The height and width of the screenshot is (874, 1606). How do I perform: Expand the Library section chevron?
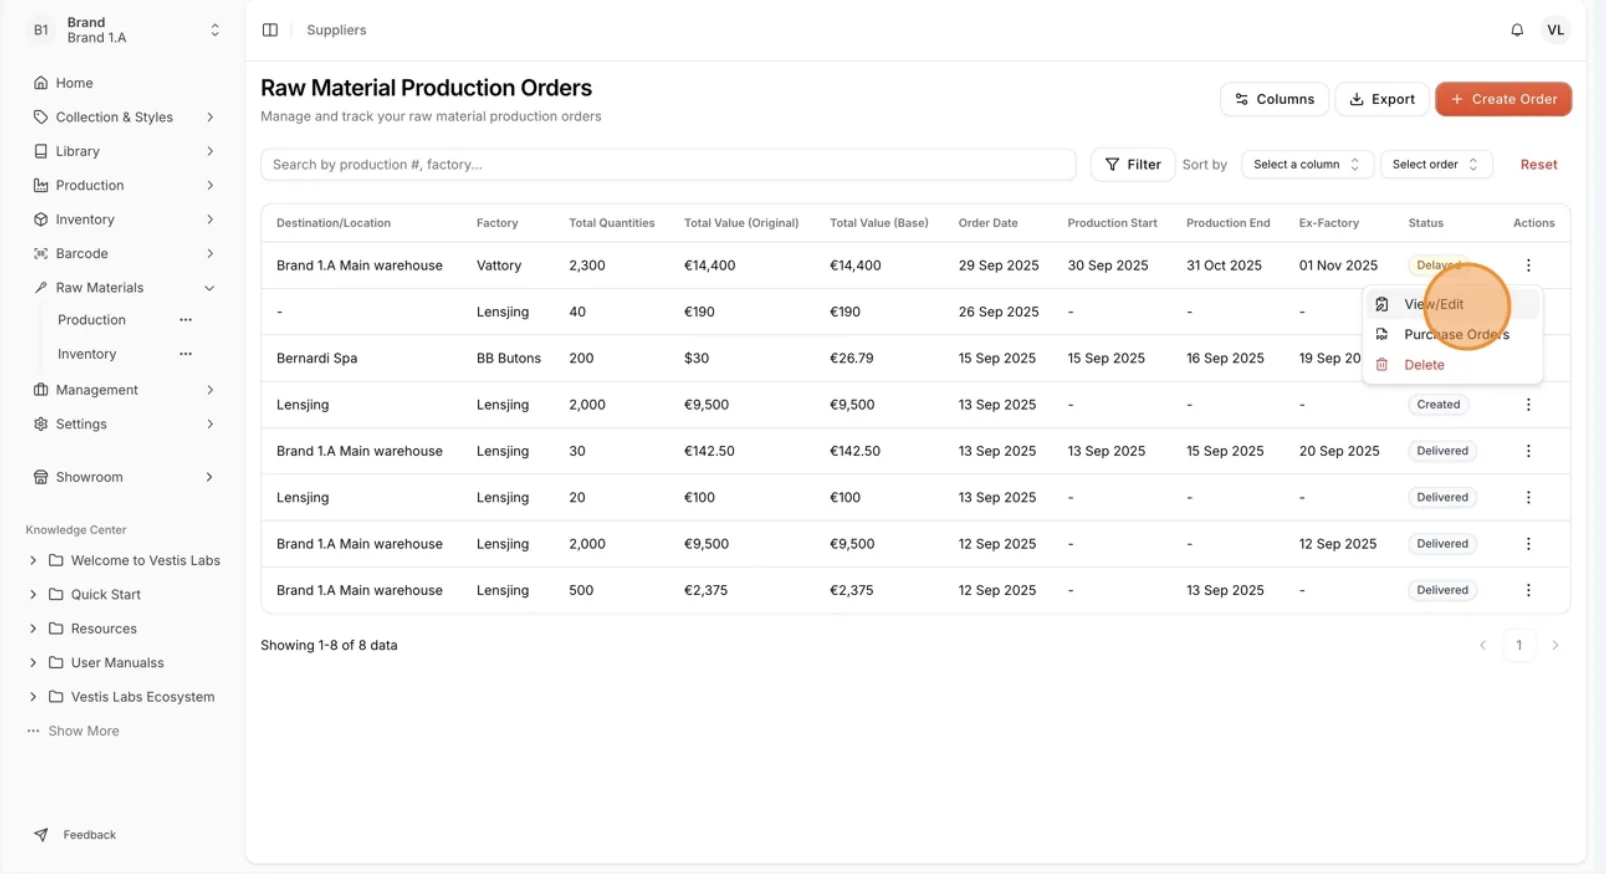(x=210, y=151)
